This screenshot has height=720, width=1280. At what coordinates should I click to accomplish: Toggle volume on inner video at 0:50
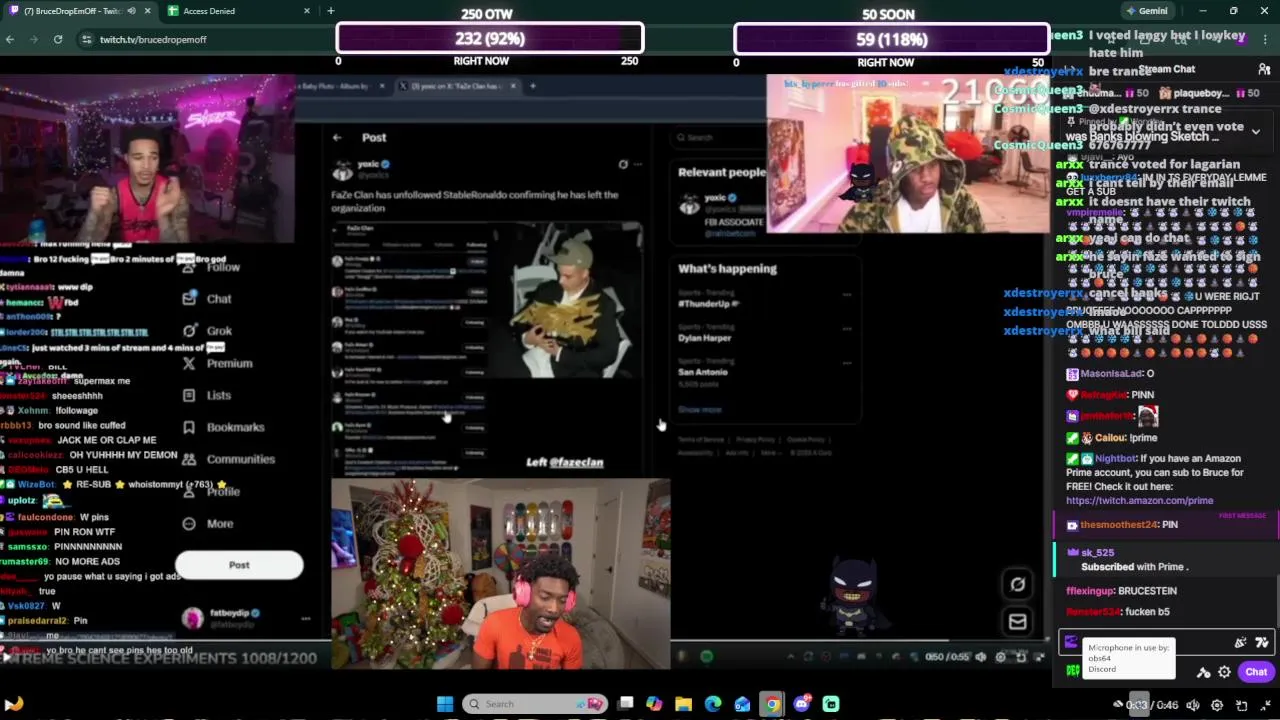(981, 657)
